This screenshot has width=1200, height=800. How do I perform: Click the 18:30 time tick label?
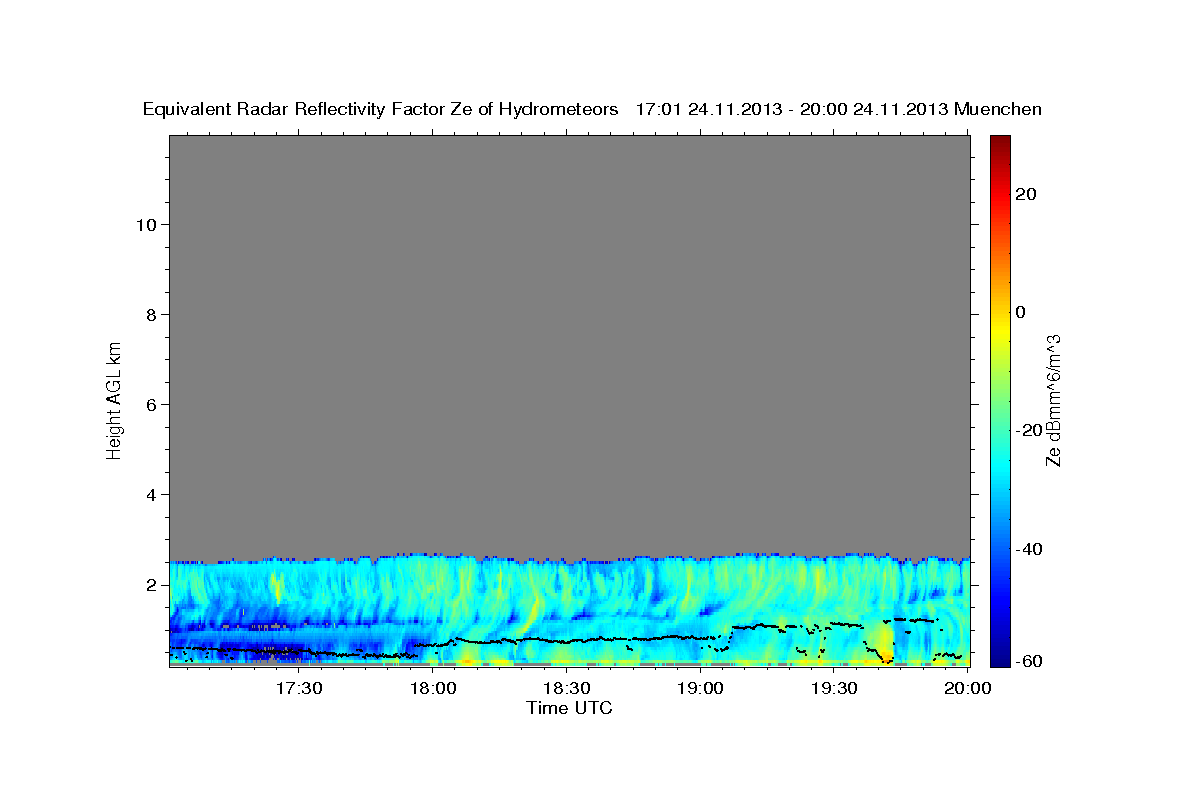click(567, 689)
